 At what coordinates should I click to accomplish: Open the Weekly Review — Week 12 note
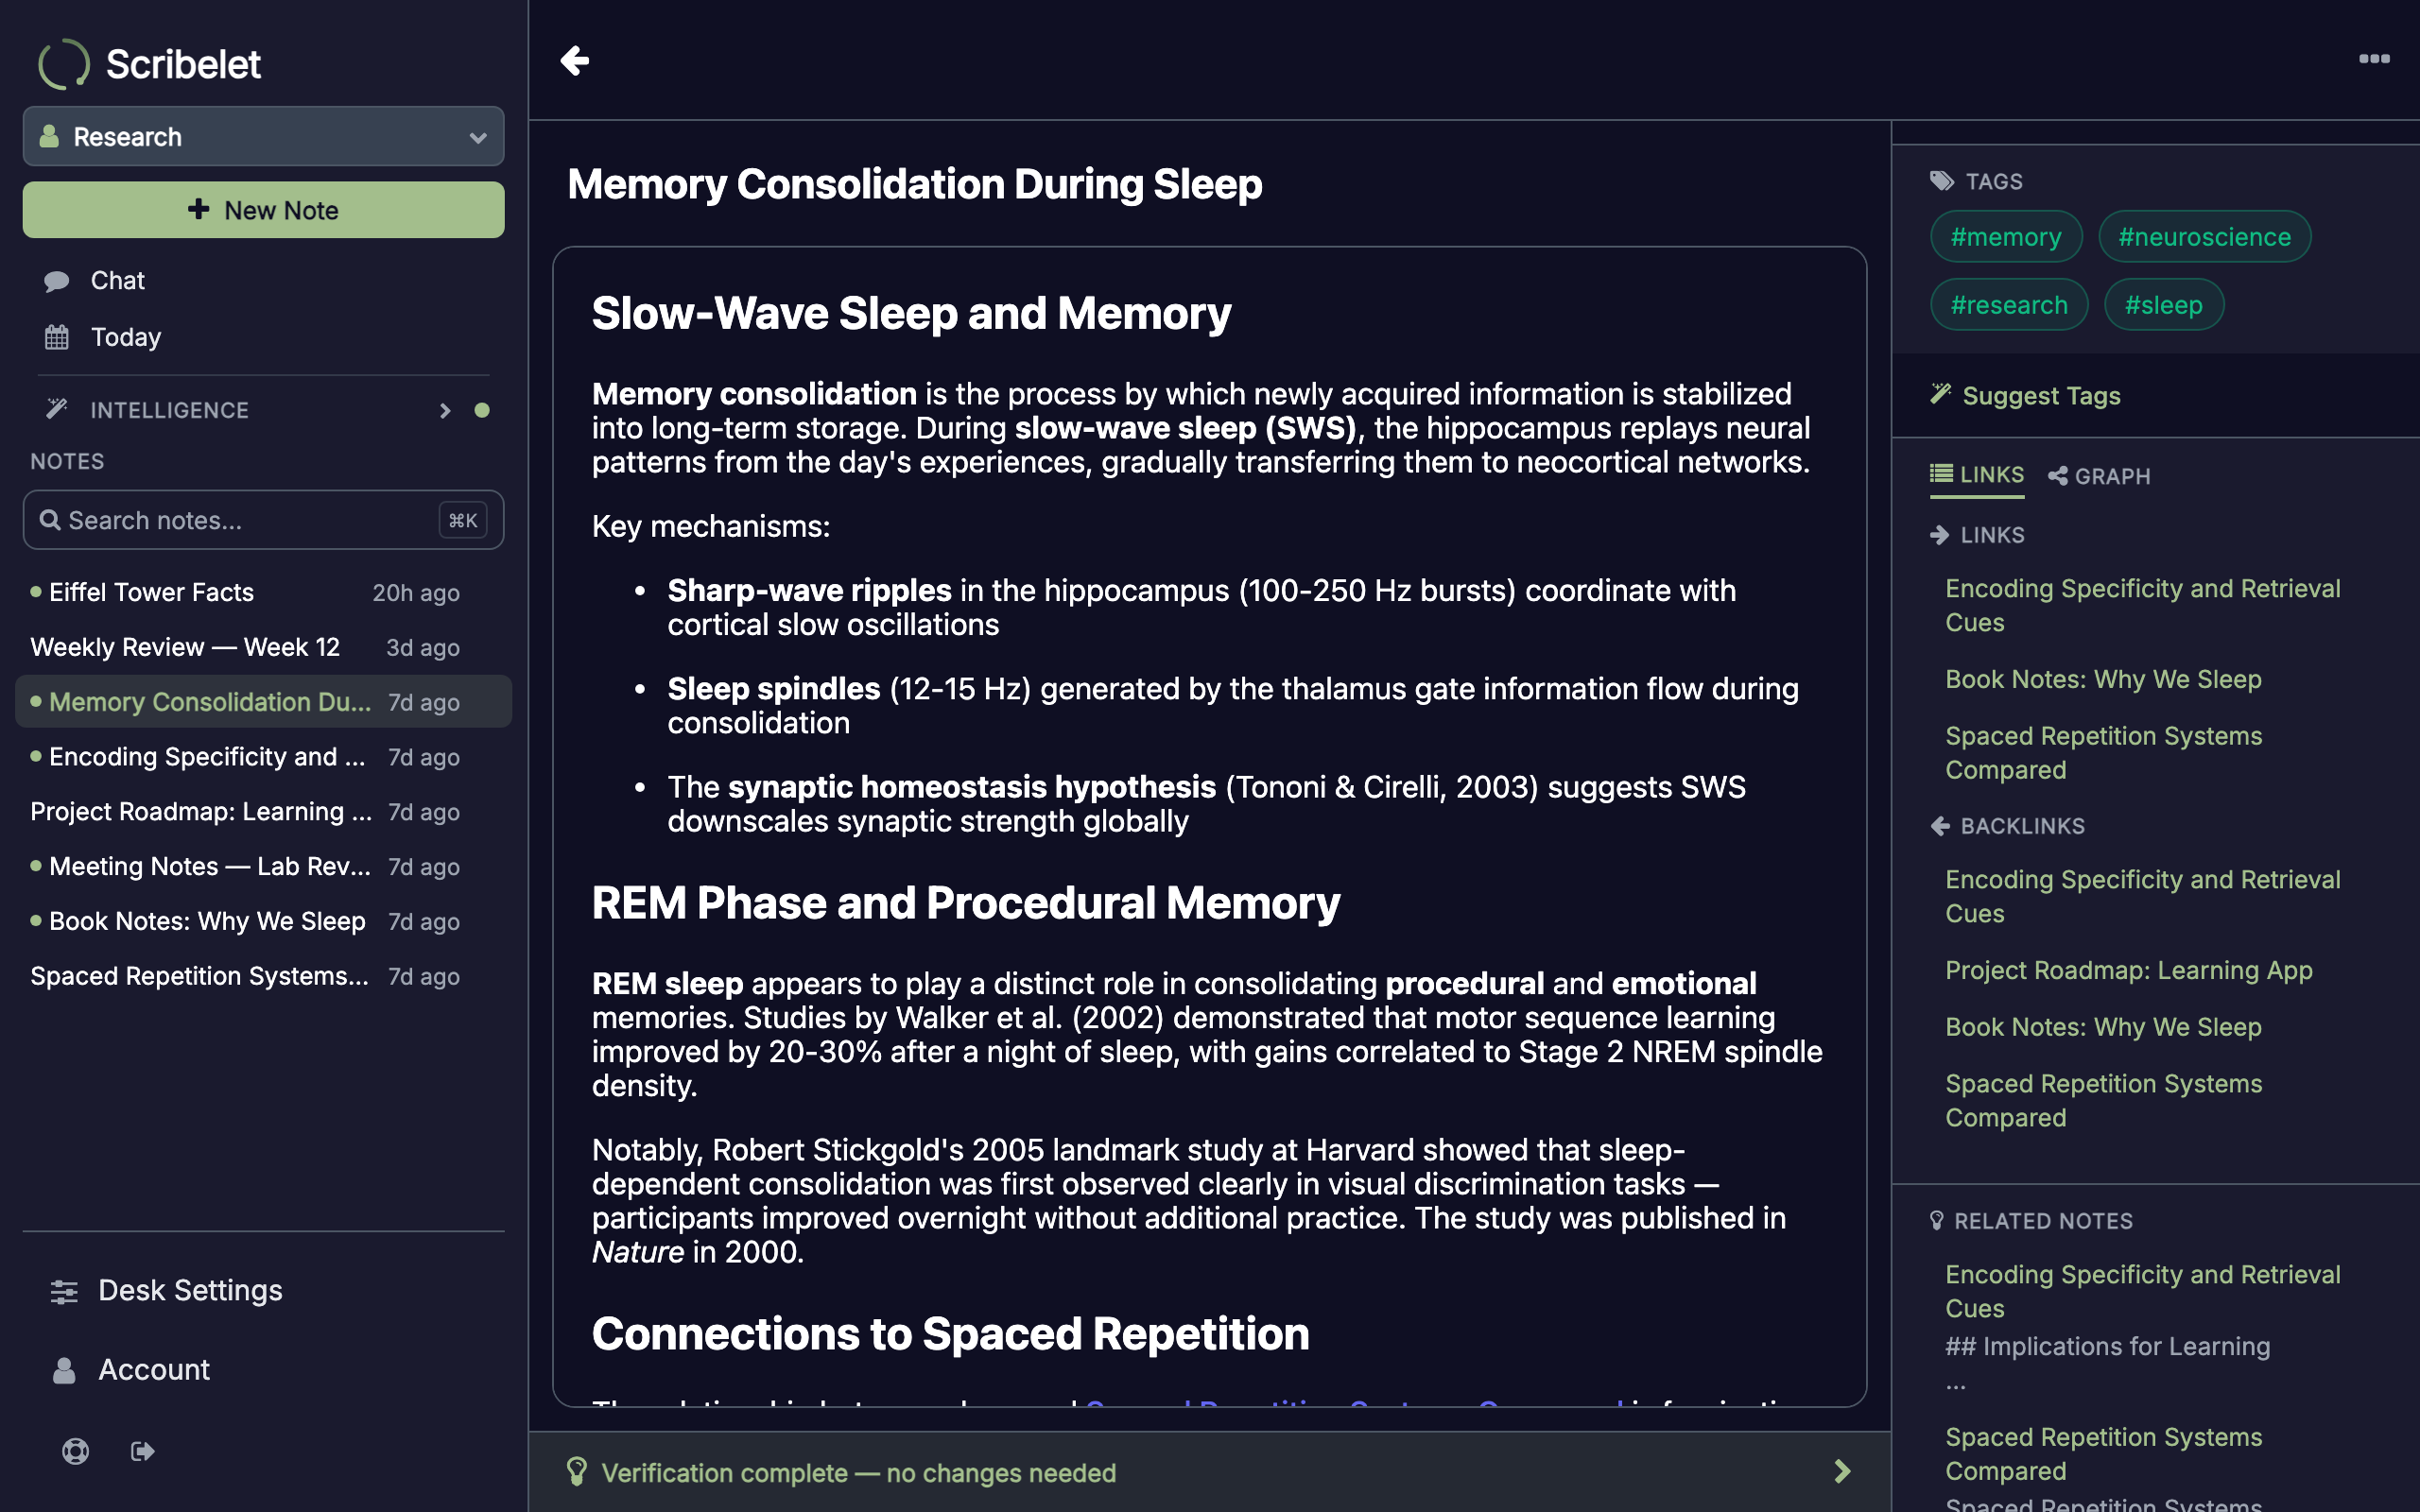coord(264,647)
